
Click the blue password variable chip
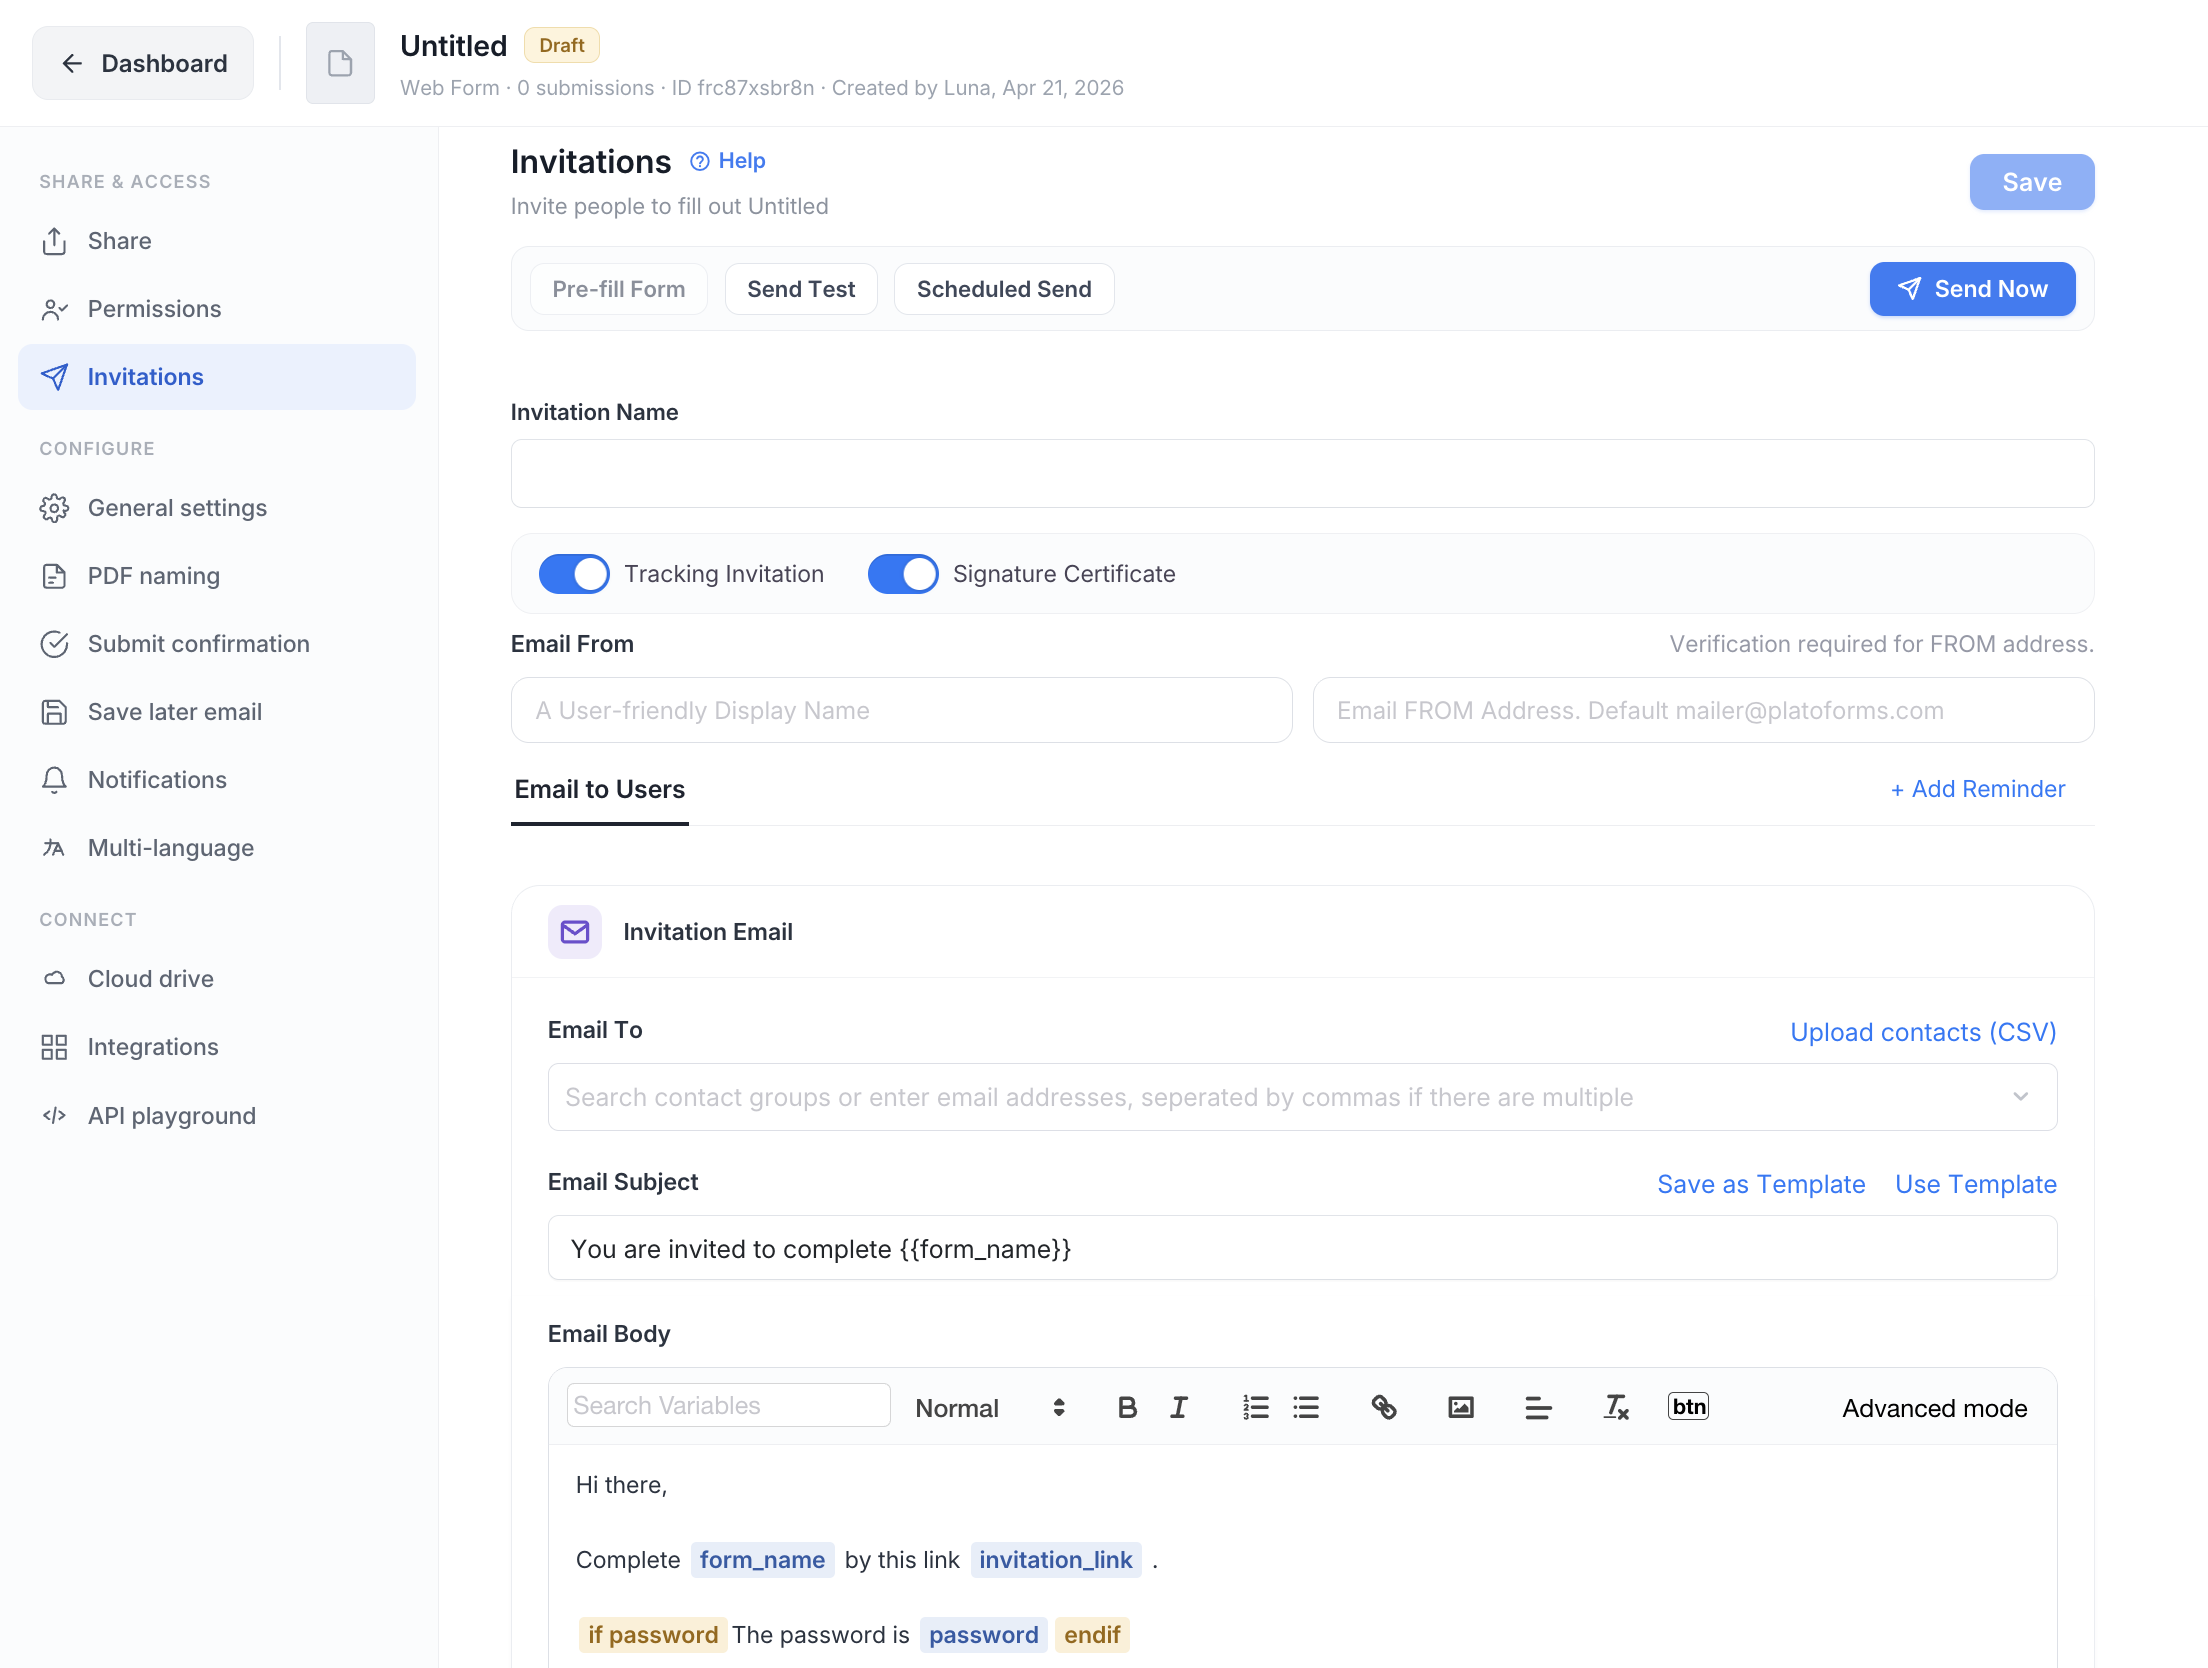tap(984, 1635)
